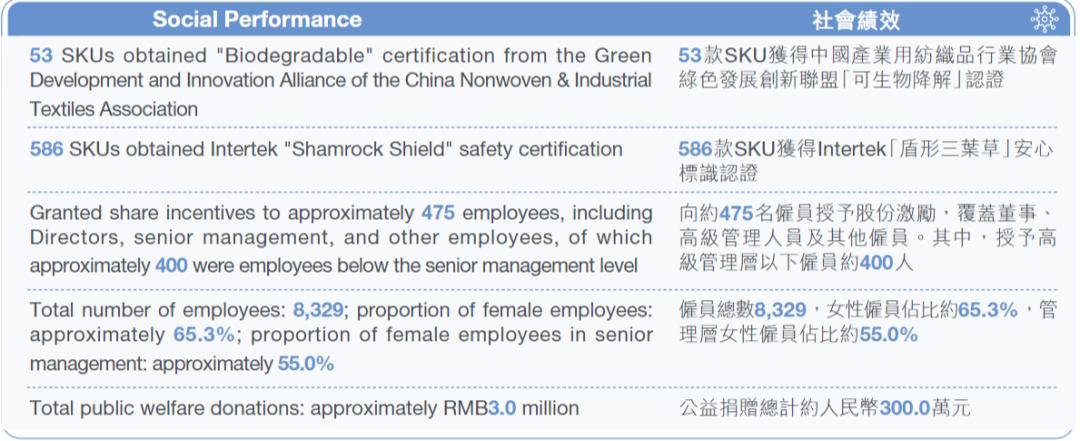Screen dimensions: 1080x441
Task: Click the "Textiles Association" text line
Action: pyautogui.click(x=114, y=109)
